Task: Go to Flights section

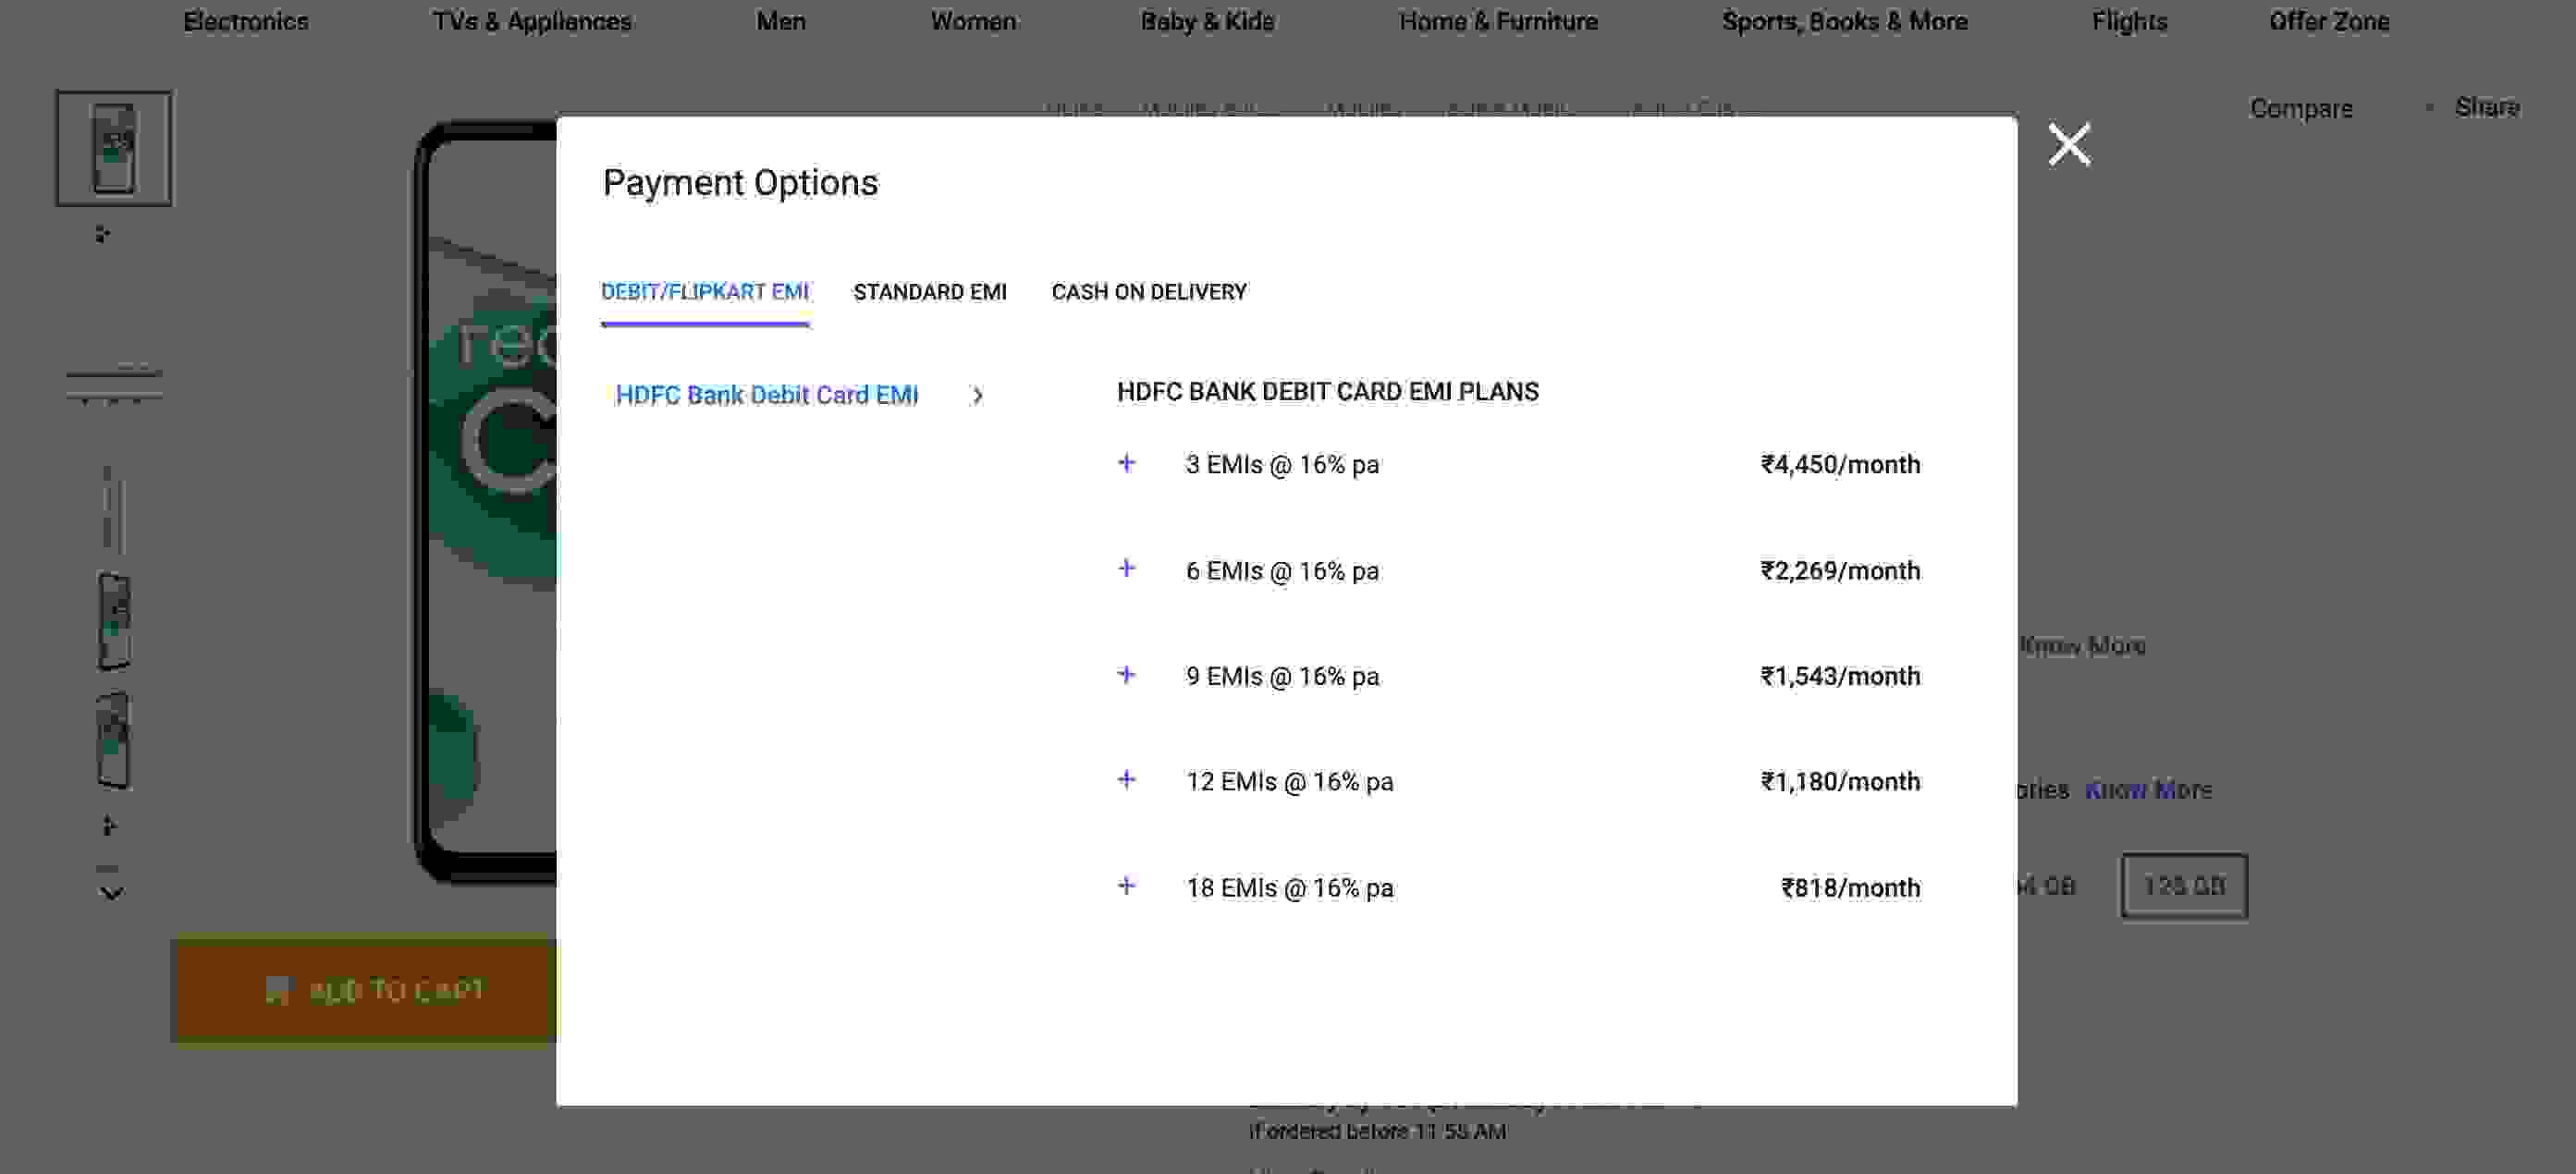Action: pyautogui.click(x=2130, y=21)
